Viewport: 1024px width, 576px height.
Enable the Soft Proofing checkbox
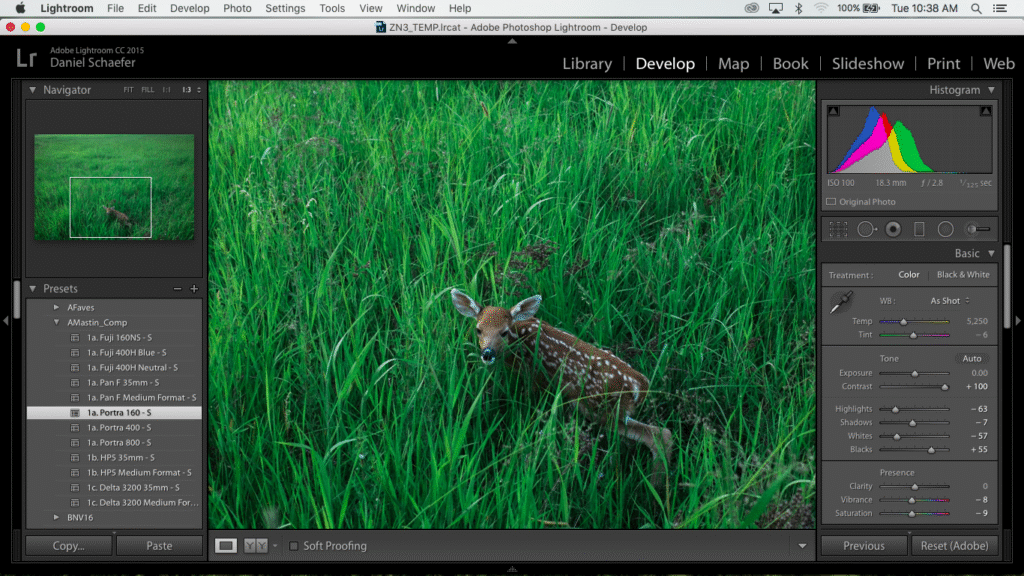(293, 546)
